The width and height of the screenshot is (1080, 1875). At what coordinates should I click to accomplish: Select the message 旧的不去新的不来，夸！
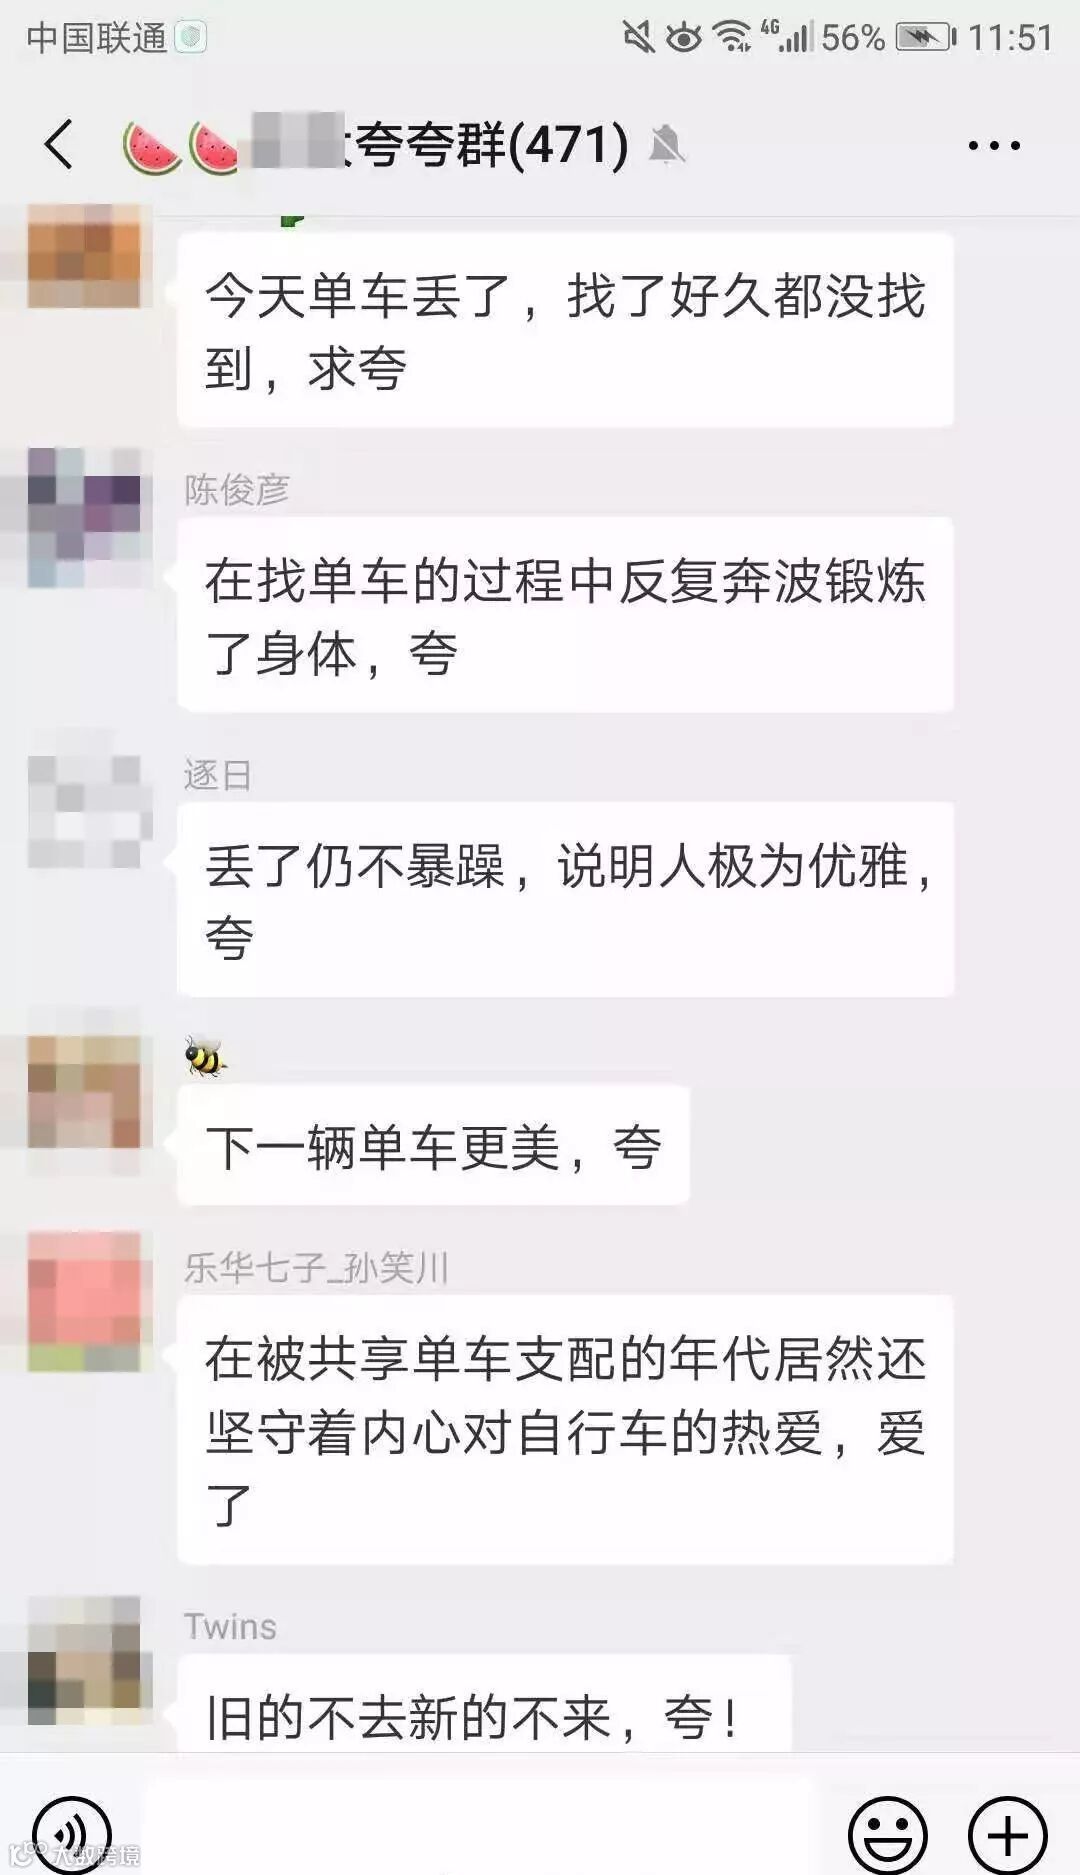pyautogui.click(x=484, y=1704)
